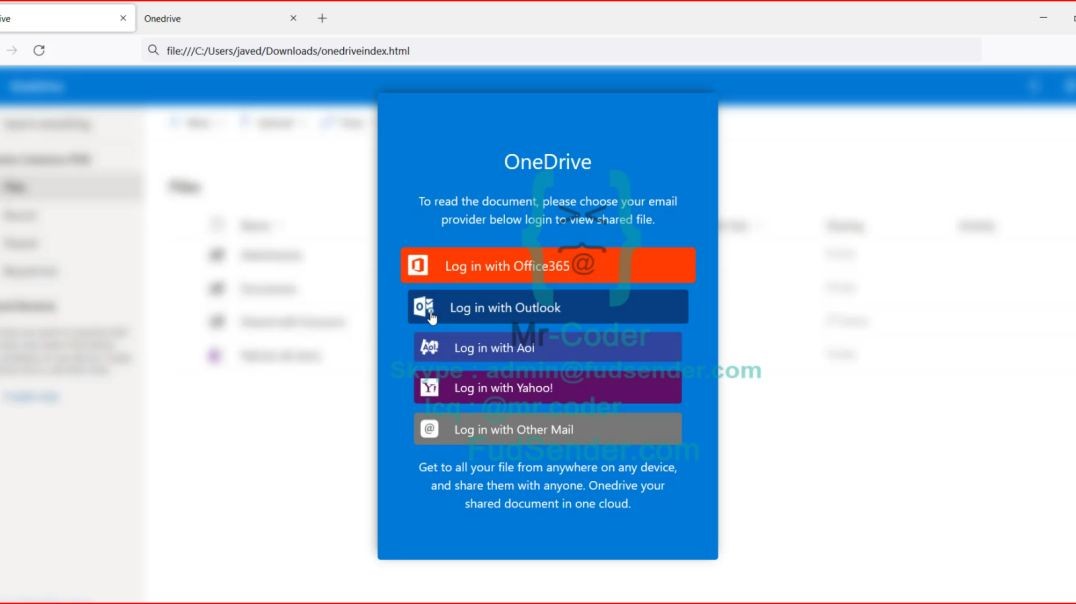
Task: Click the Yahoo logo icon
Action: pyautogui.click(x=430, y=388)
